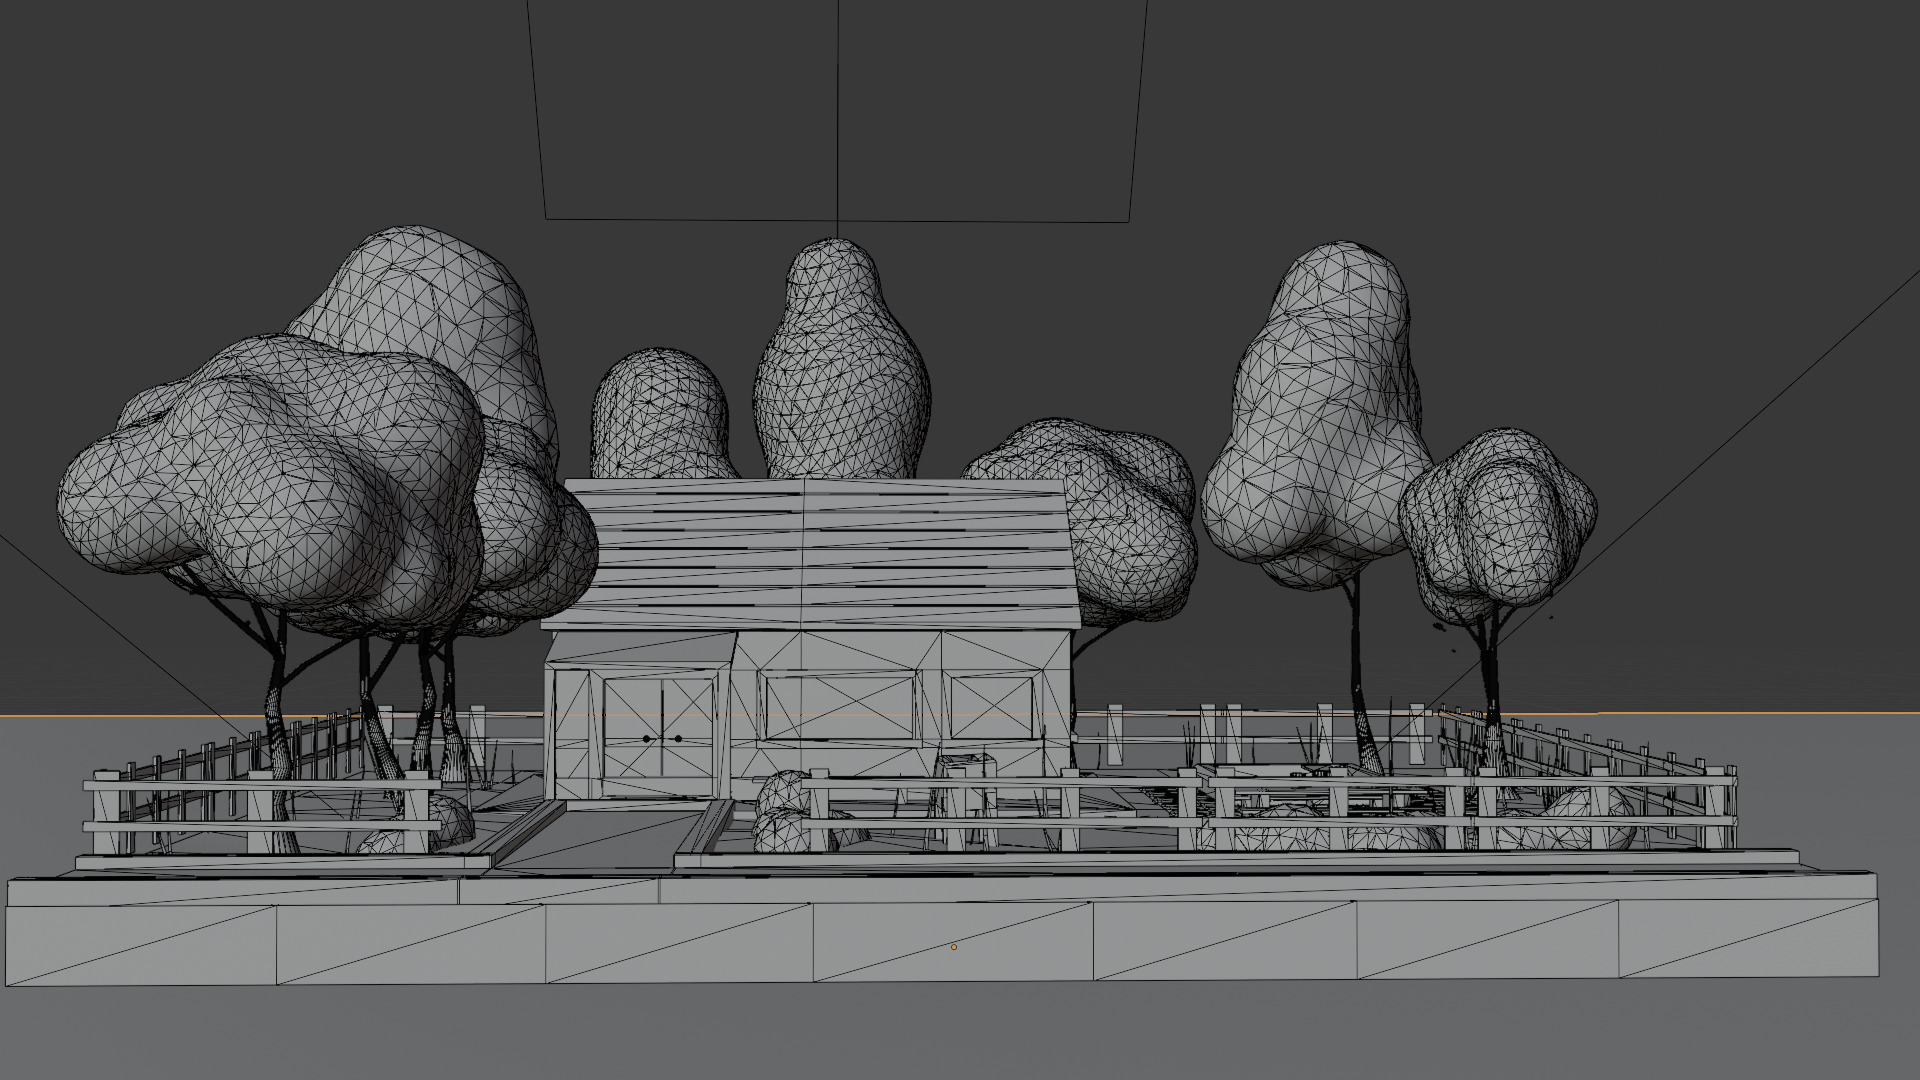The image size is (1920, 1080).
Task: Click the left door knob on door
Action: pos(648,739)
